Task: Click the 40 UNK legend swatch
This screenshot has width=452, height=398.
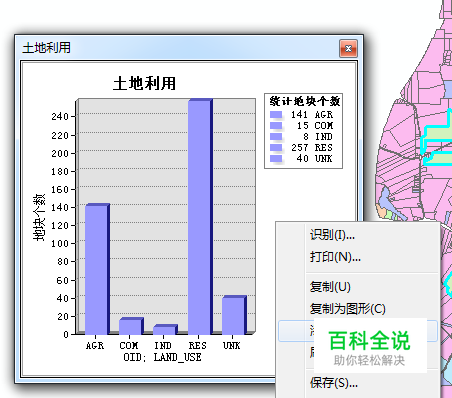Action: click(x=276, y=159)
